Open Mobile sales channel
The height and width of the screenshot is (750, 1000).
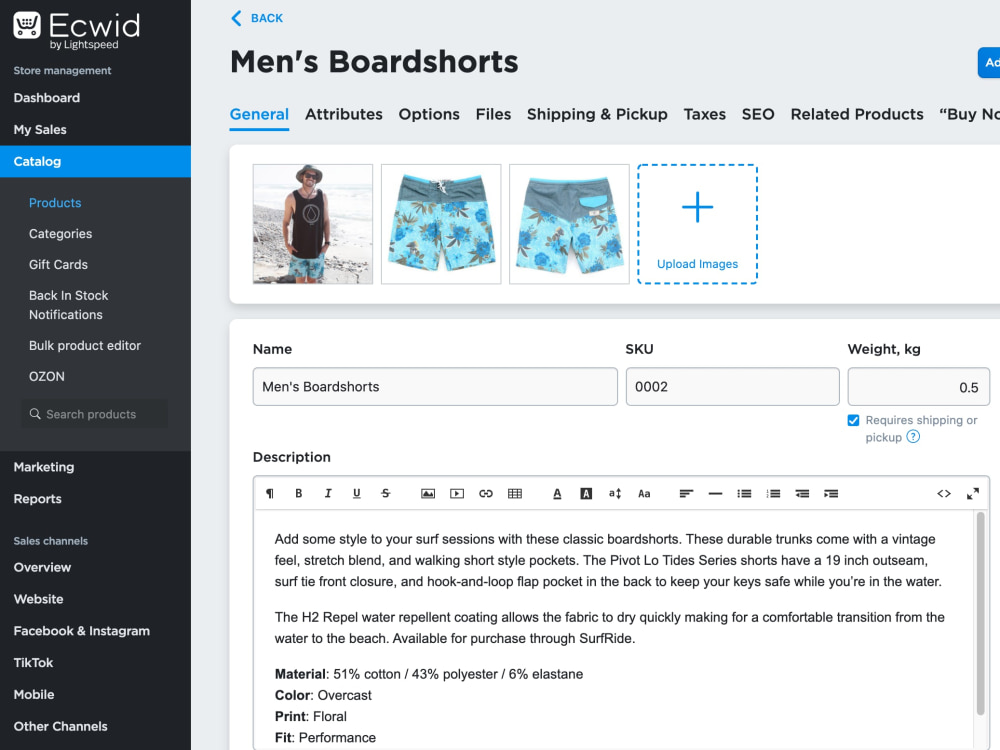tap(34, 695)
